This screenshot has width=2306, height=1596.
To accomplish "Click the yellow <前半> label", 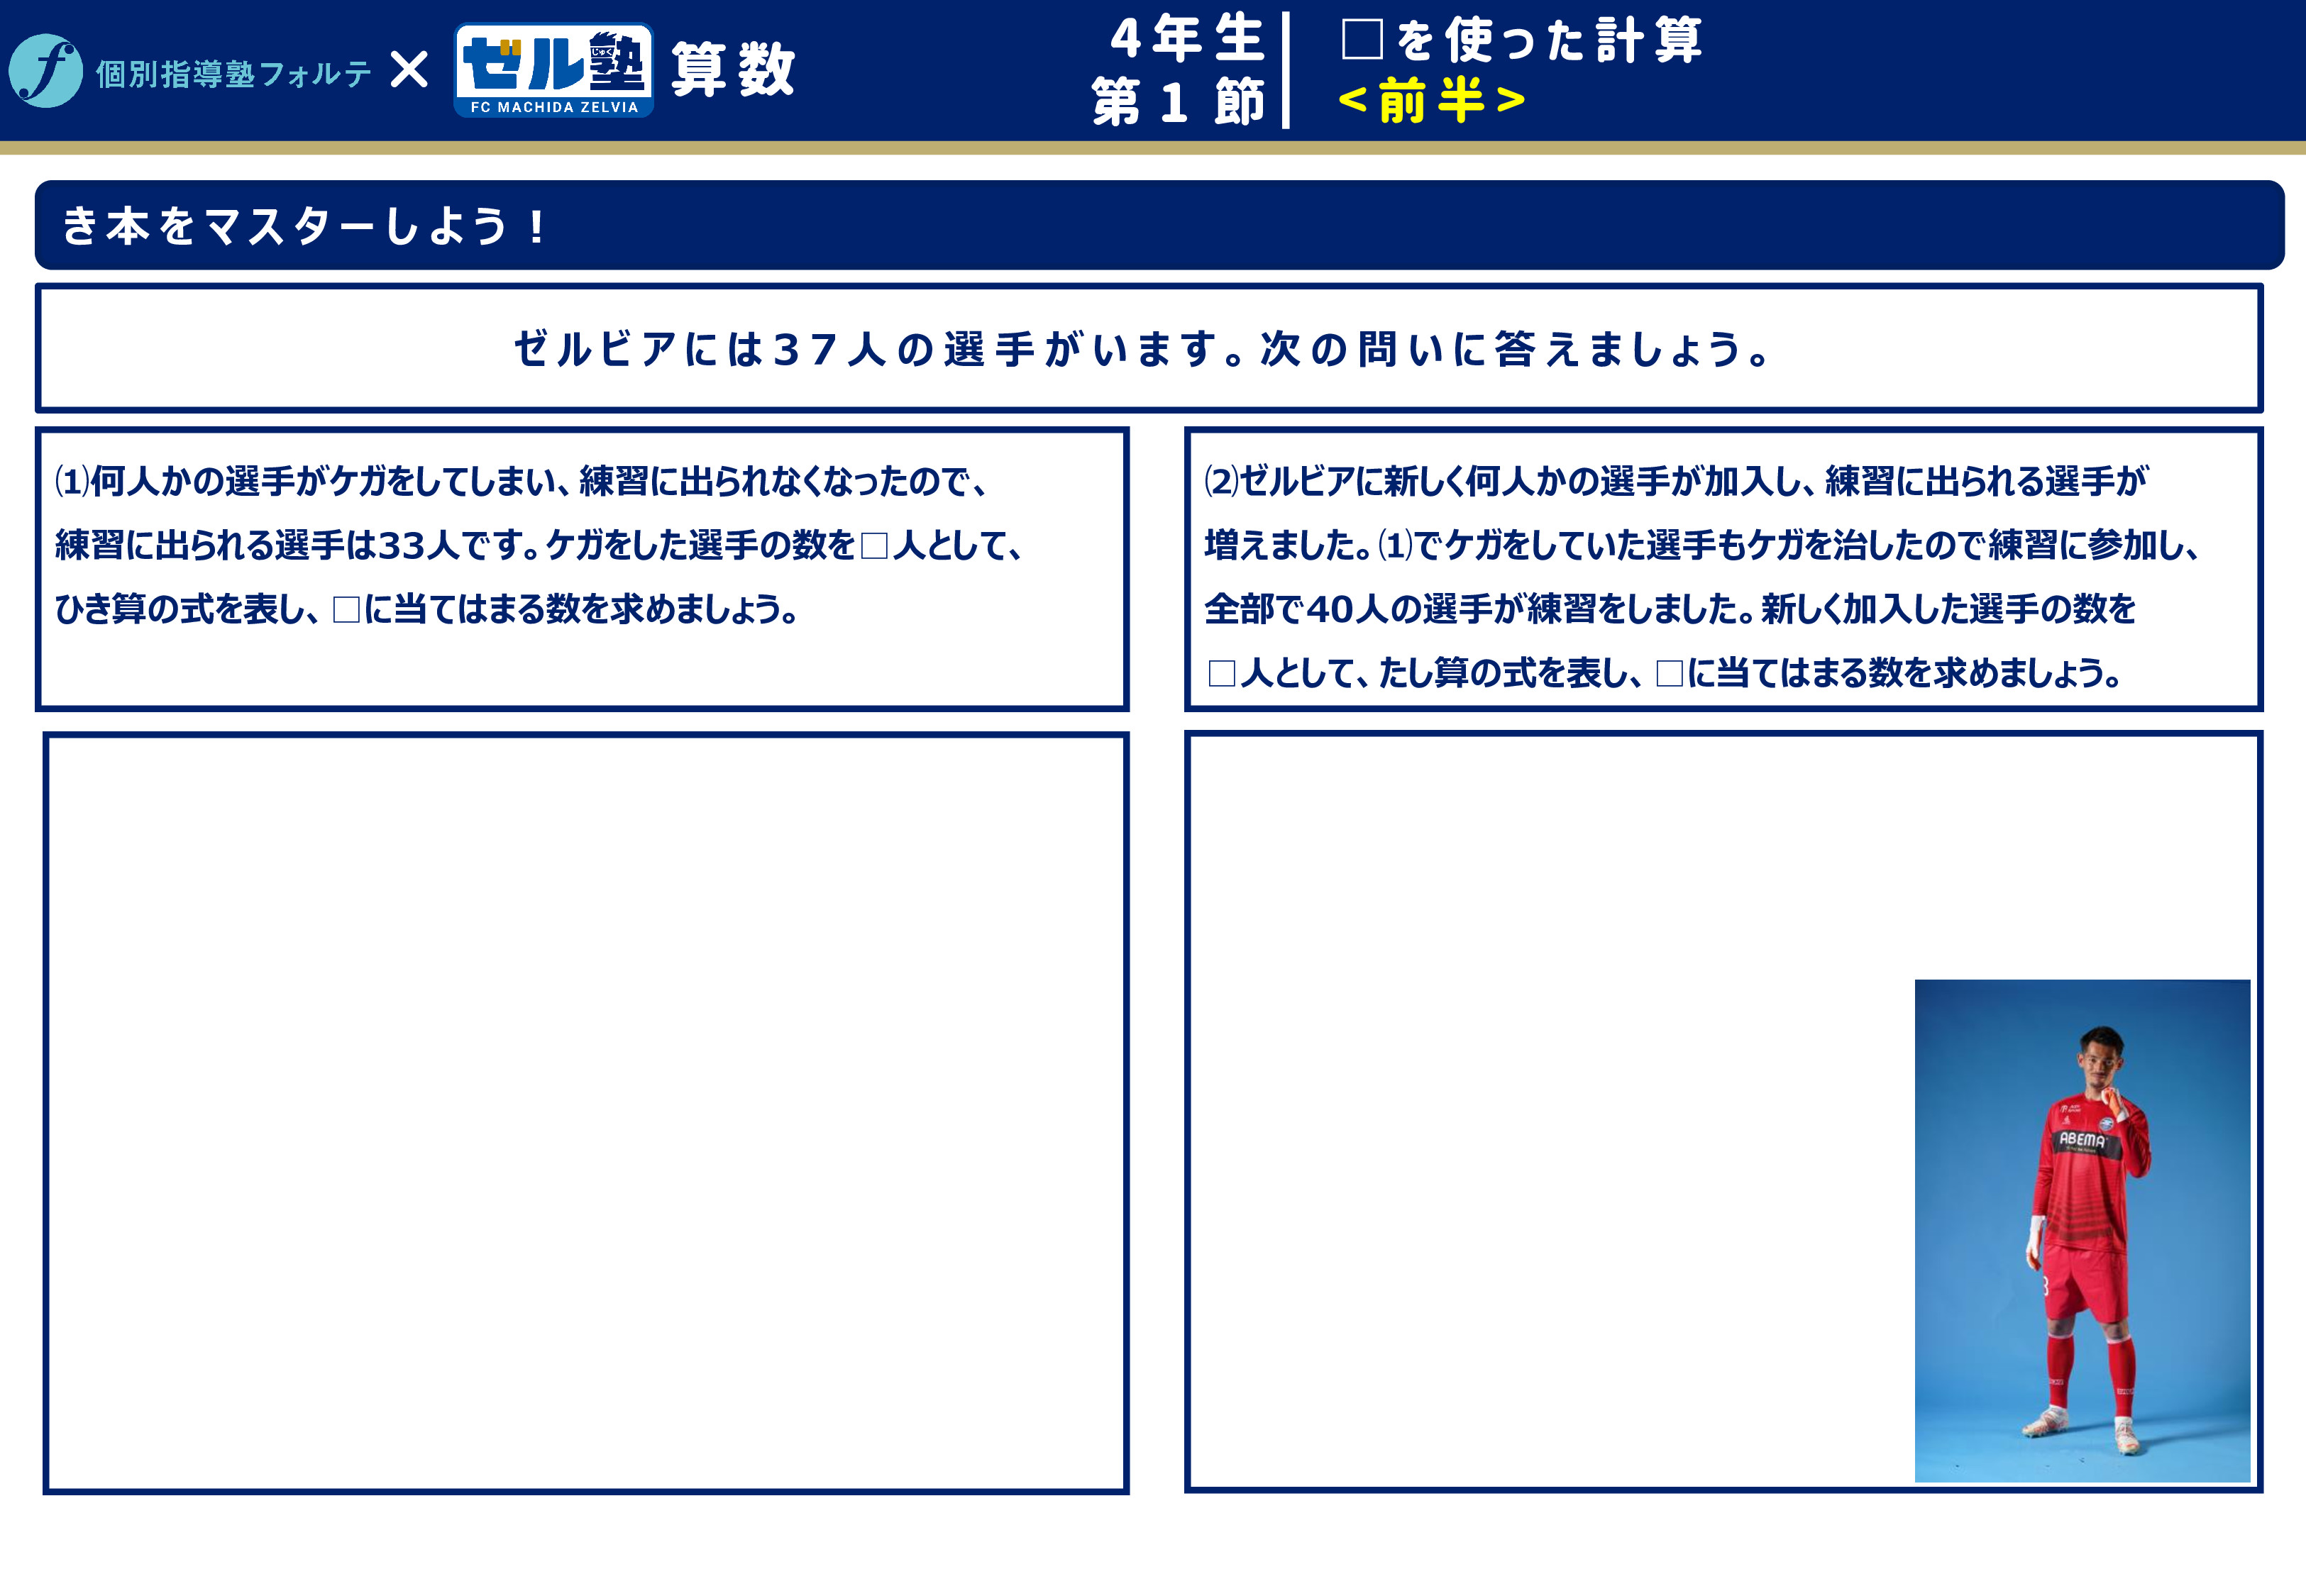I will 1431,100.
